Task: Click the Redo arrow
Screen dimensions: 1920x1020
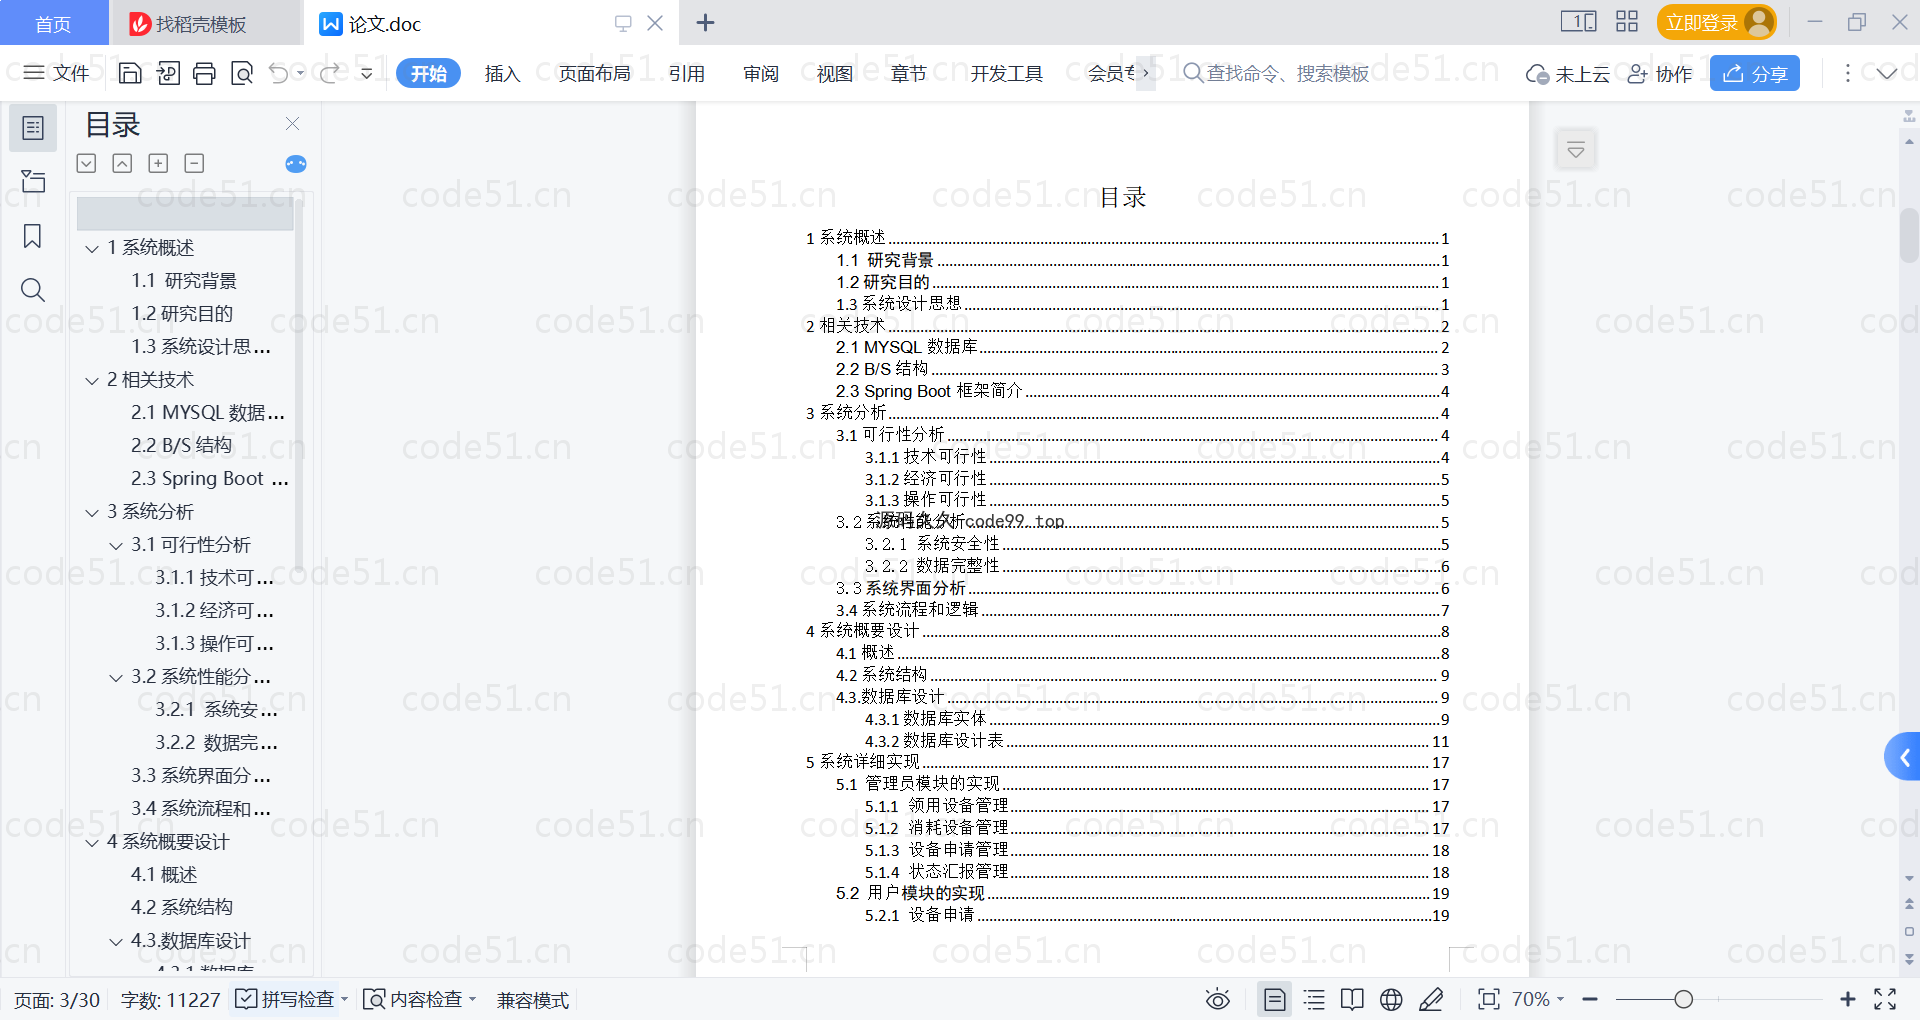Action: [x=330, y=73]
